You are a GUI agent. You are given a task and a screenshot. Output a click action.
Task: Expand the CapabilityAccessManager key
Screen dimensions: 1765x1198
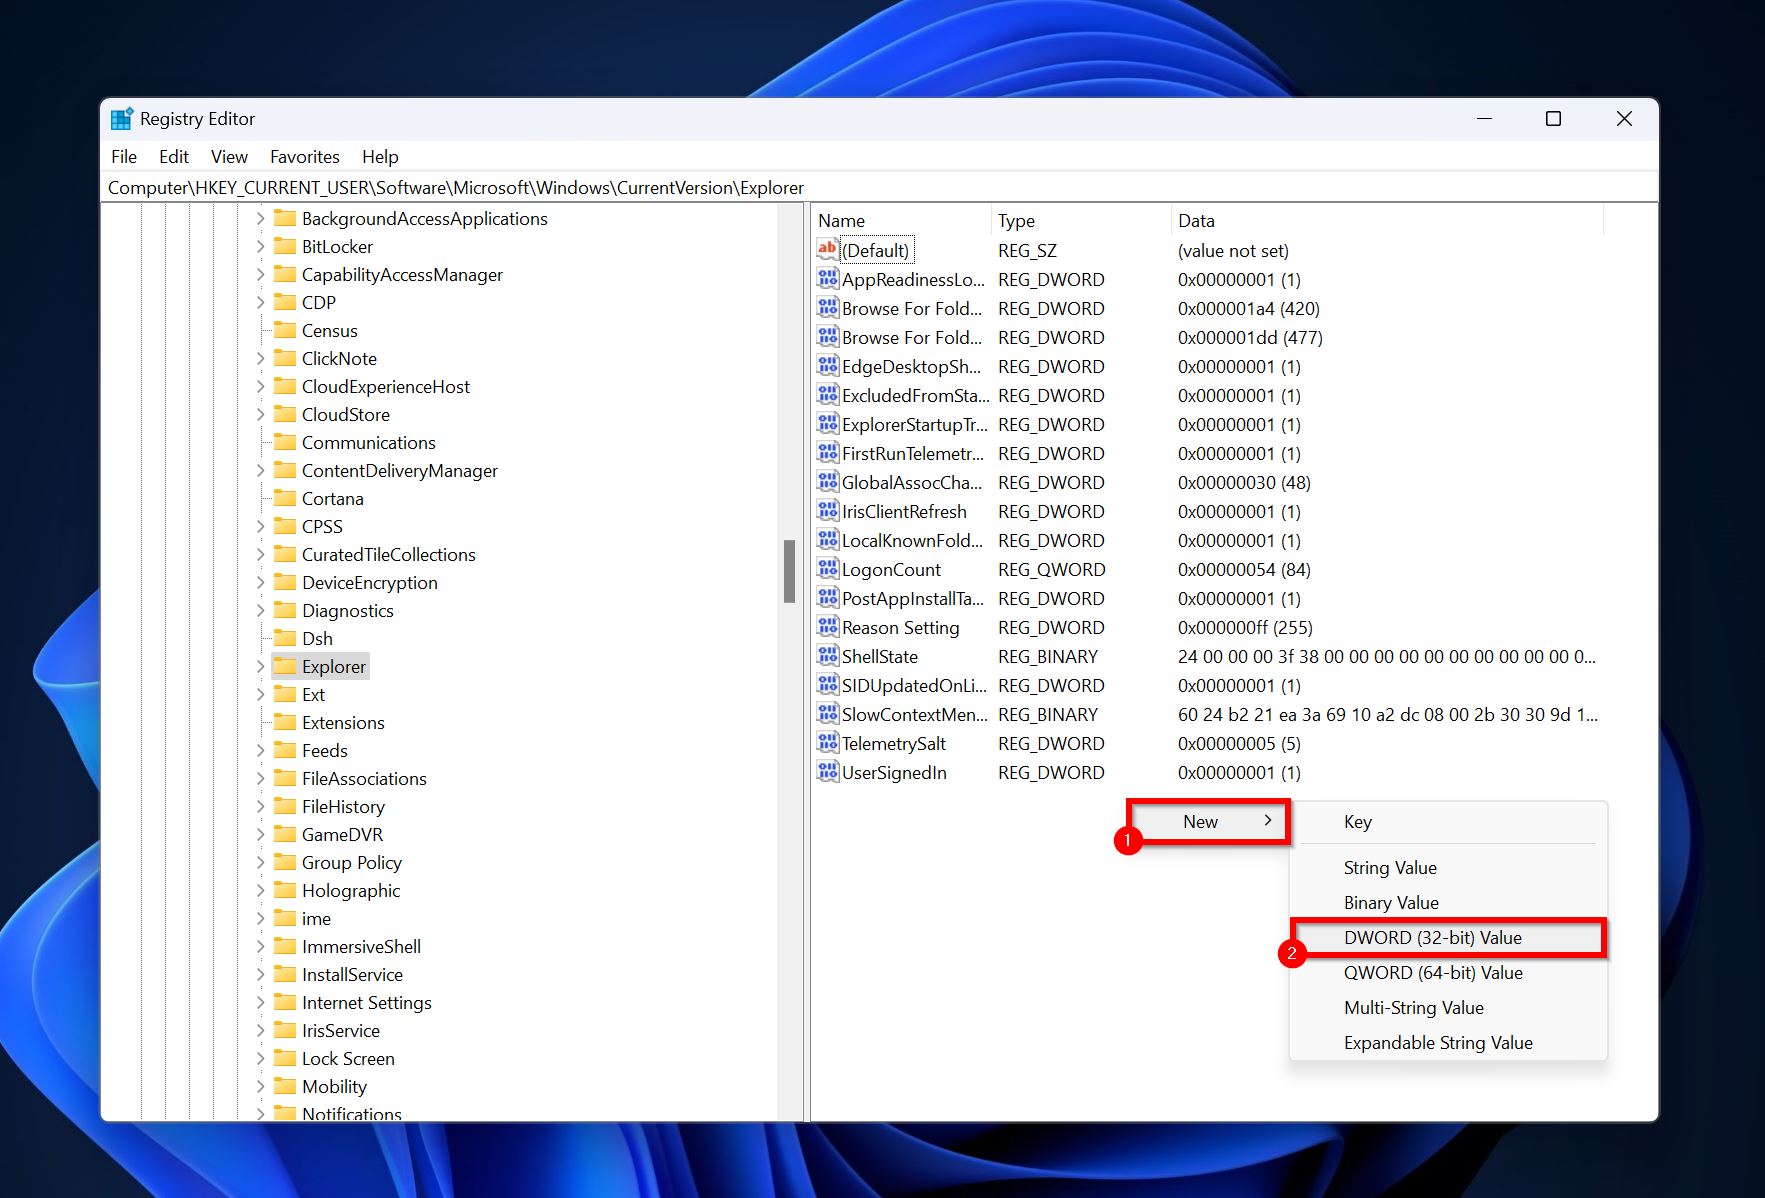tap(260, 274)
